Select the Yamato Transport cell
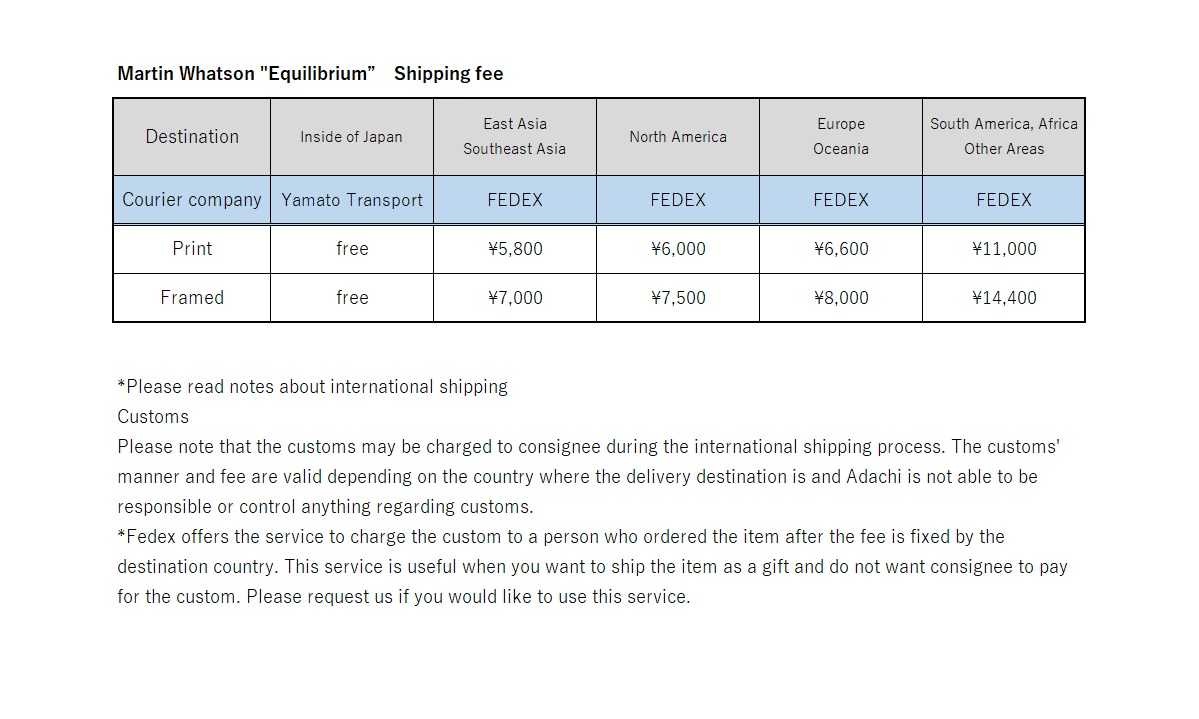Viewport: 1199px width, 719px height. (352, 200)
